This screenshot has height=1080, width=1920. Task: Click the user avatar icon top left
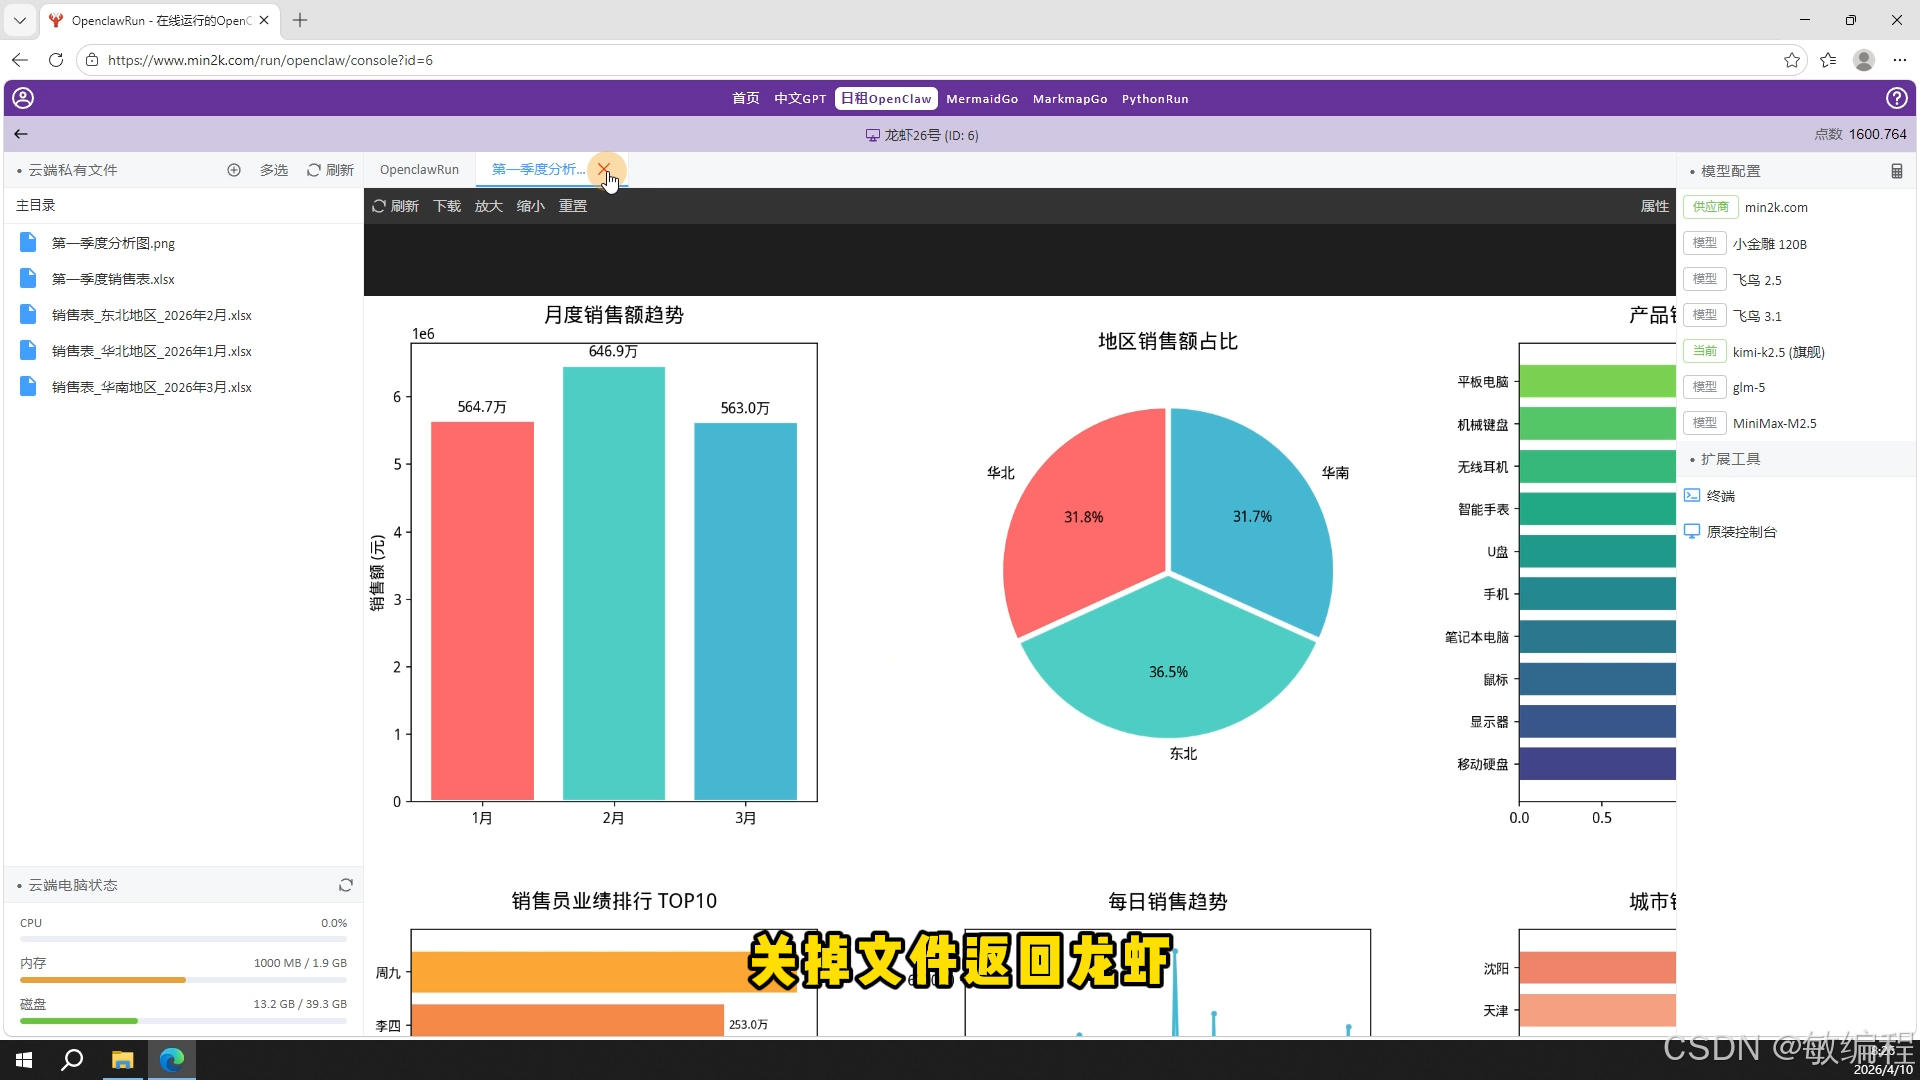click(x=22, y=98)
